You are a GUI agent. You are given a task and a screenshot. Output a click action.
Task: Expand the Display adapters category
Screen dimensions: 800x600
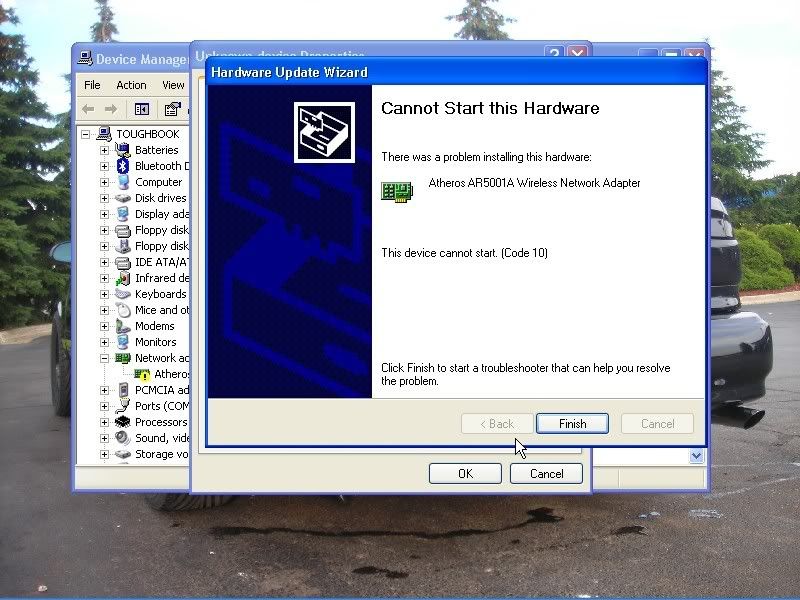104,214
